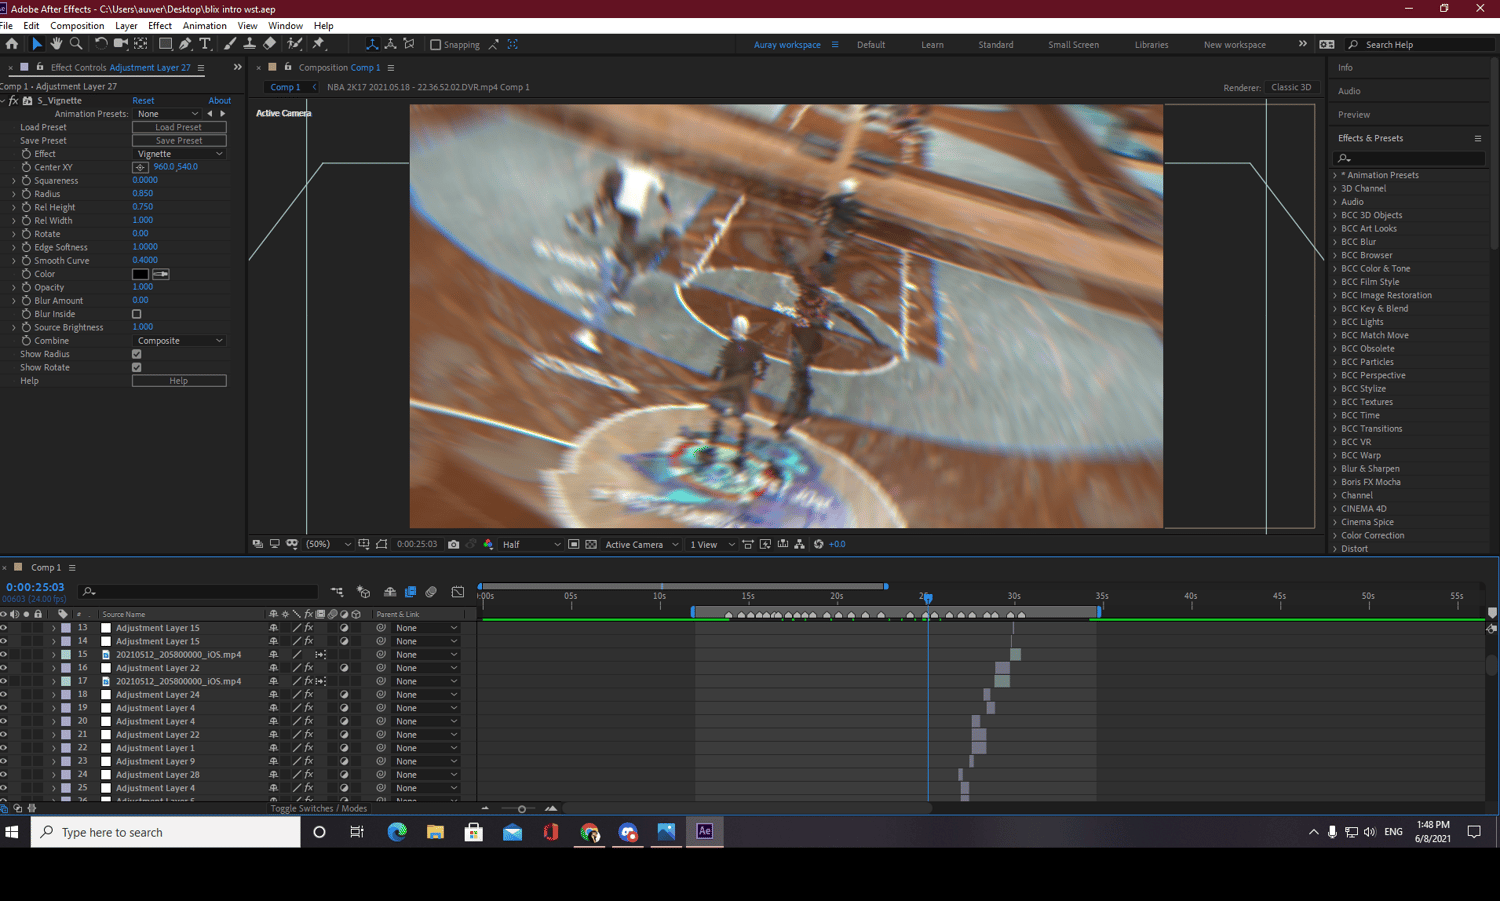Uncheck the Show Radius checkbox
This screenshot has width=1500, height=901.
click(x=137, y=354)
